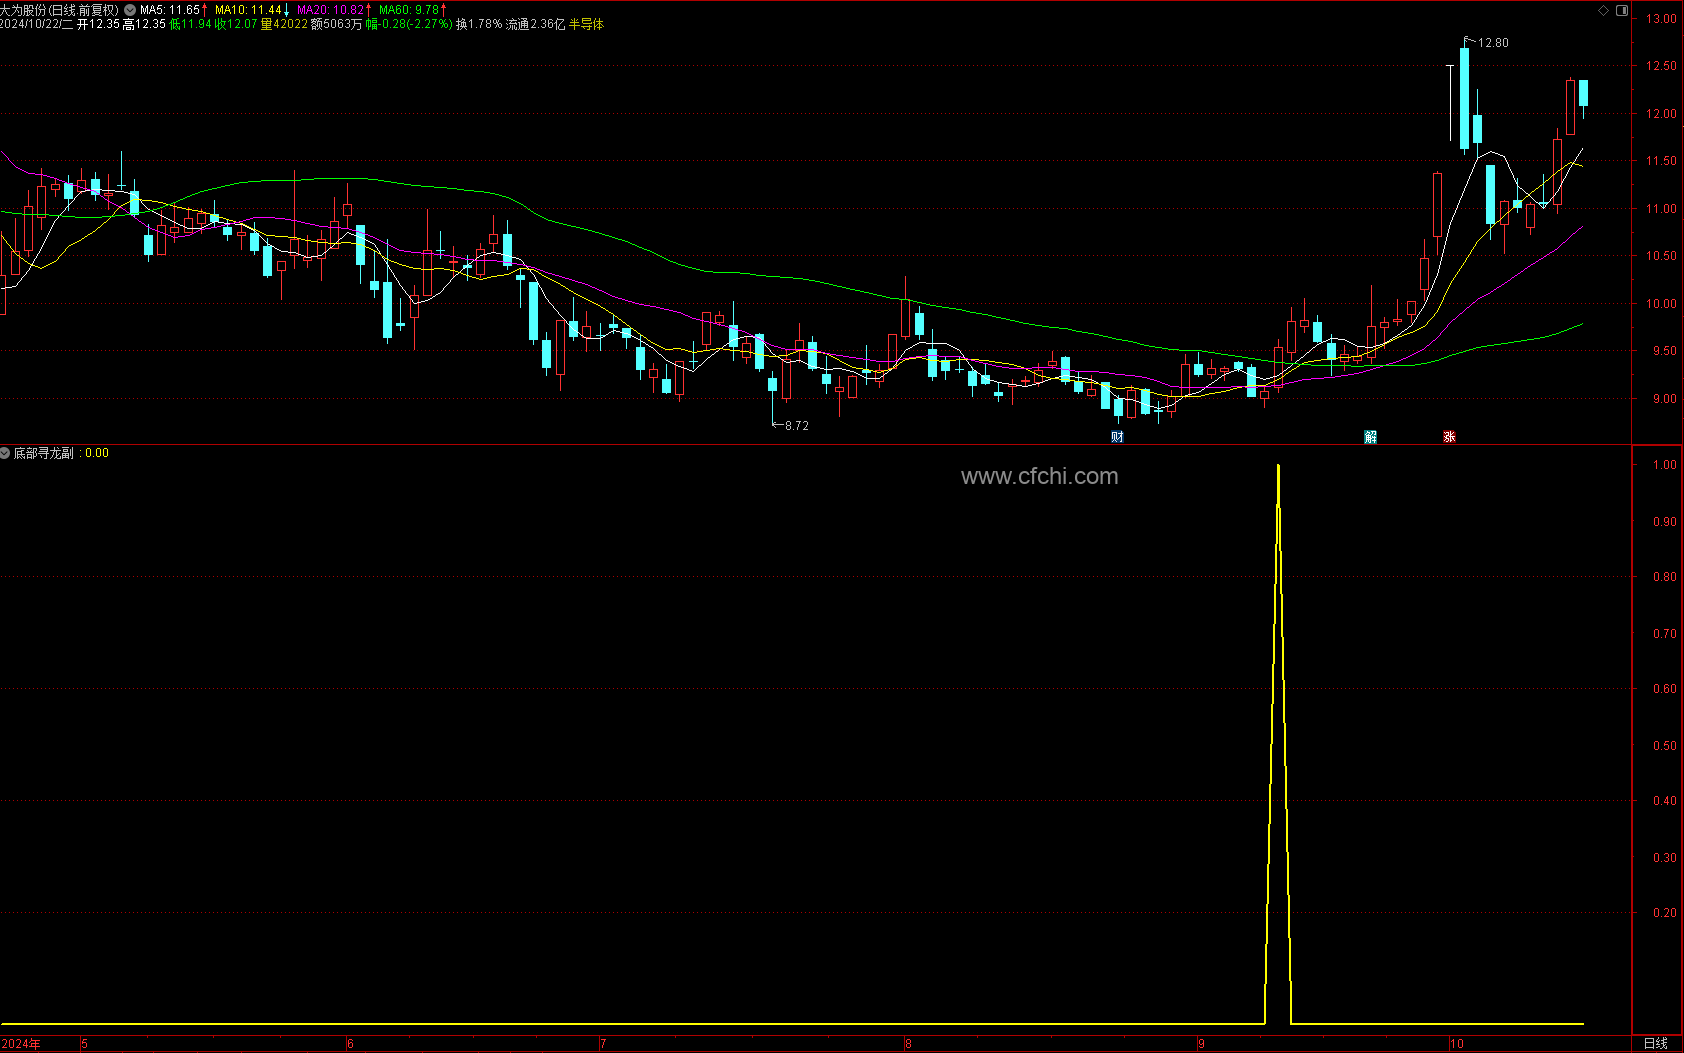The height and width of the screenshot is (1053, 1684).
Task: Click the 8.72 low price label
Action: [797, 426]
